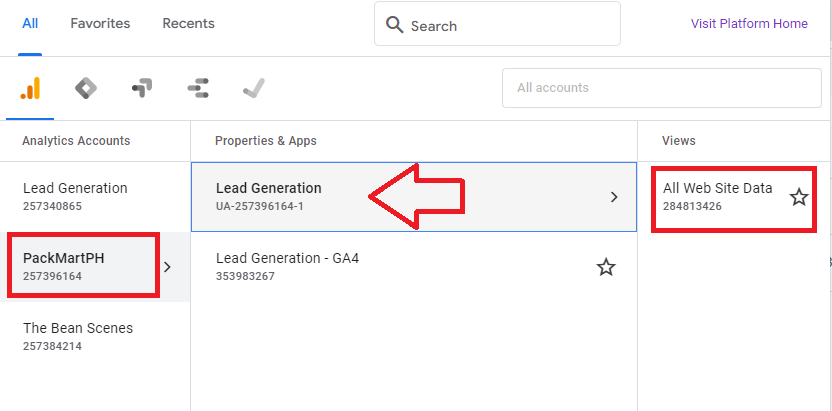Image resolution: width=832 pixels, height=411 pixels.
Task: Favorite the All Web Site Data view
Action: click(x=799, y=197)
